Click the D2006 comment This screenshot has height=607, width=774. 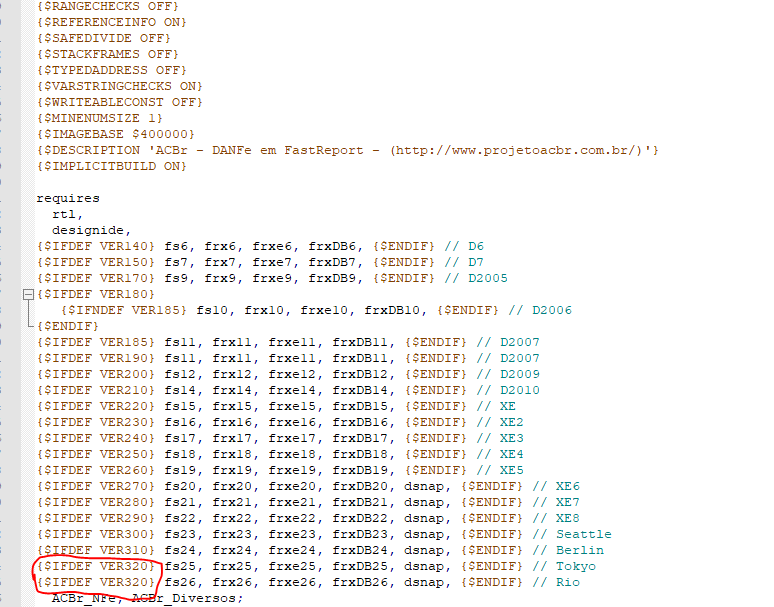point(552,310)
